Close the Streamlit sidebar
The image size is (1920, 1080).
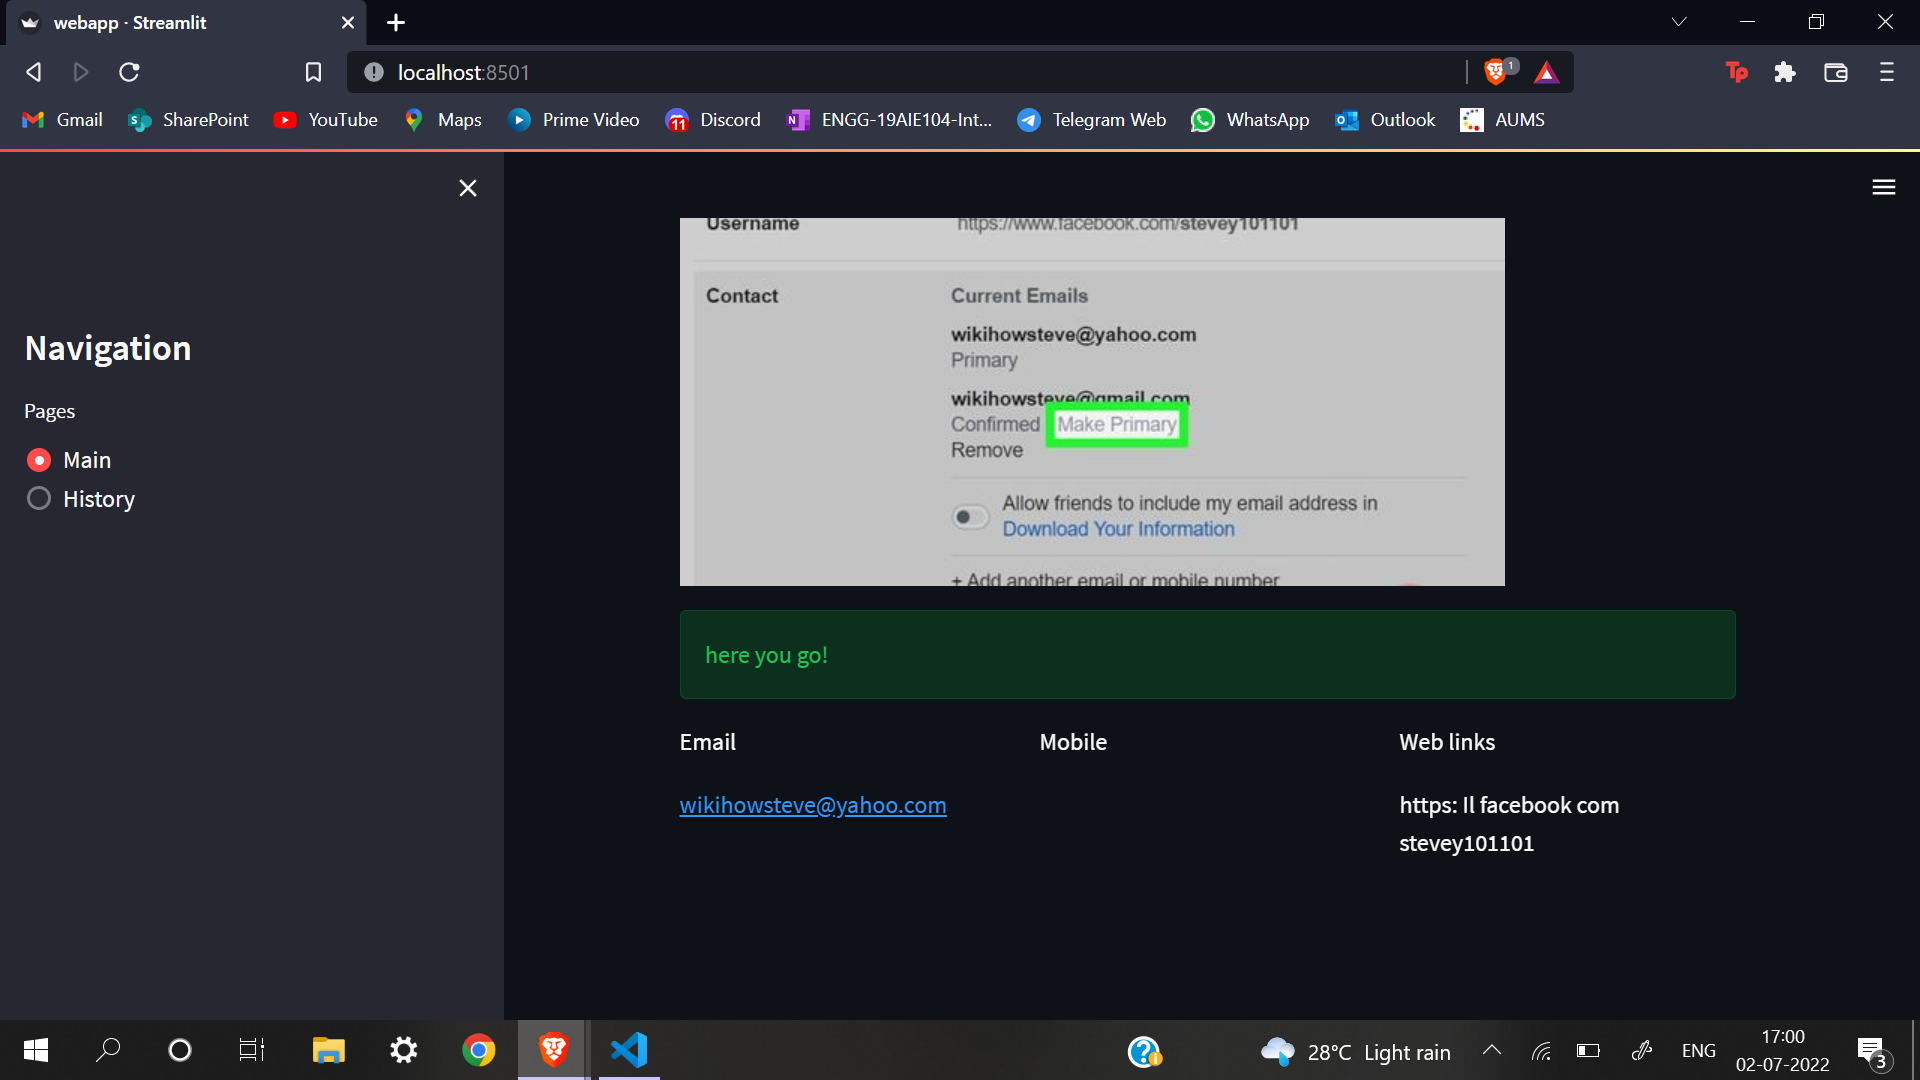coord(467,188)
